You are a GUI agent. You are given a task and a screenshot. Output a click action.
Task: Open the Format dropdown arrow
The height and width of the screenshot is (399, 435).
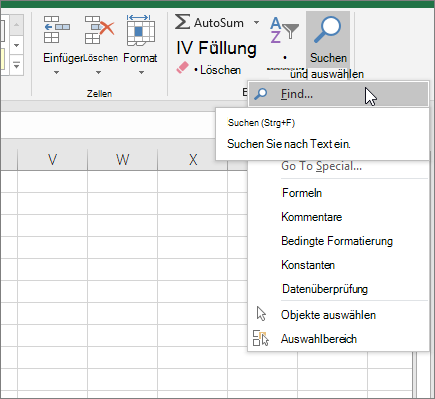coord(141,72)
